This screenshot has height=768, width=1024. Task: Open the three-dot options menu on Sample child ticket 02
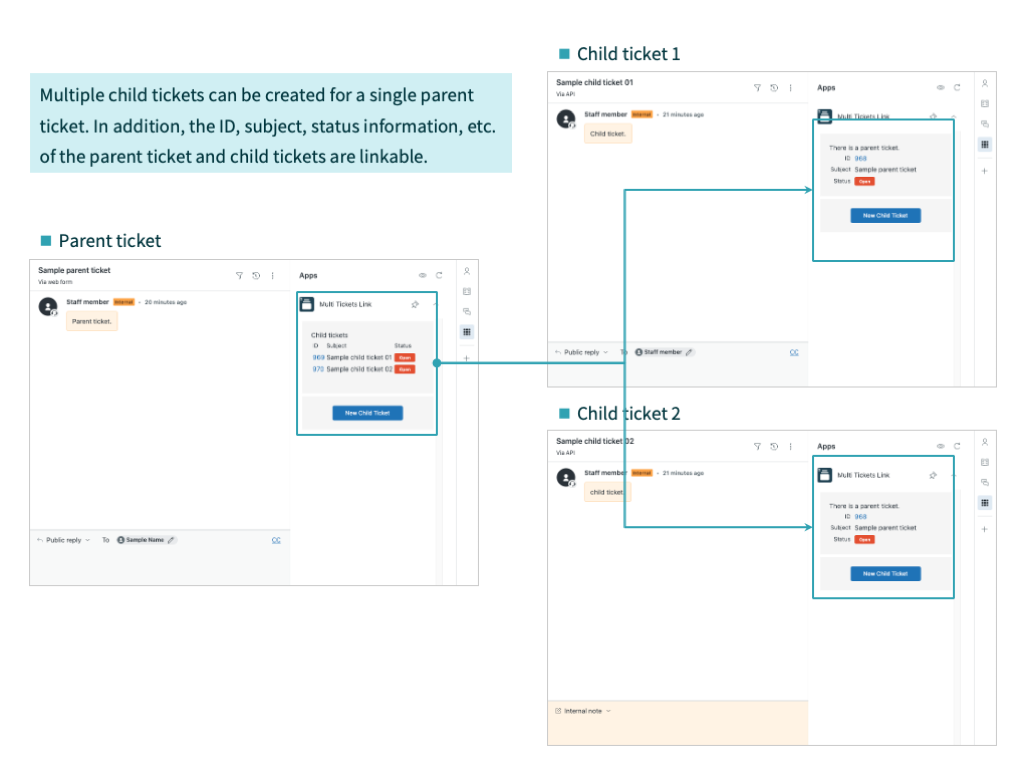click(791, 446)
